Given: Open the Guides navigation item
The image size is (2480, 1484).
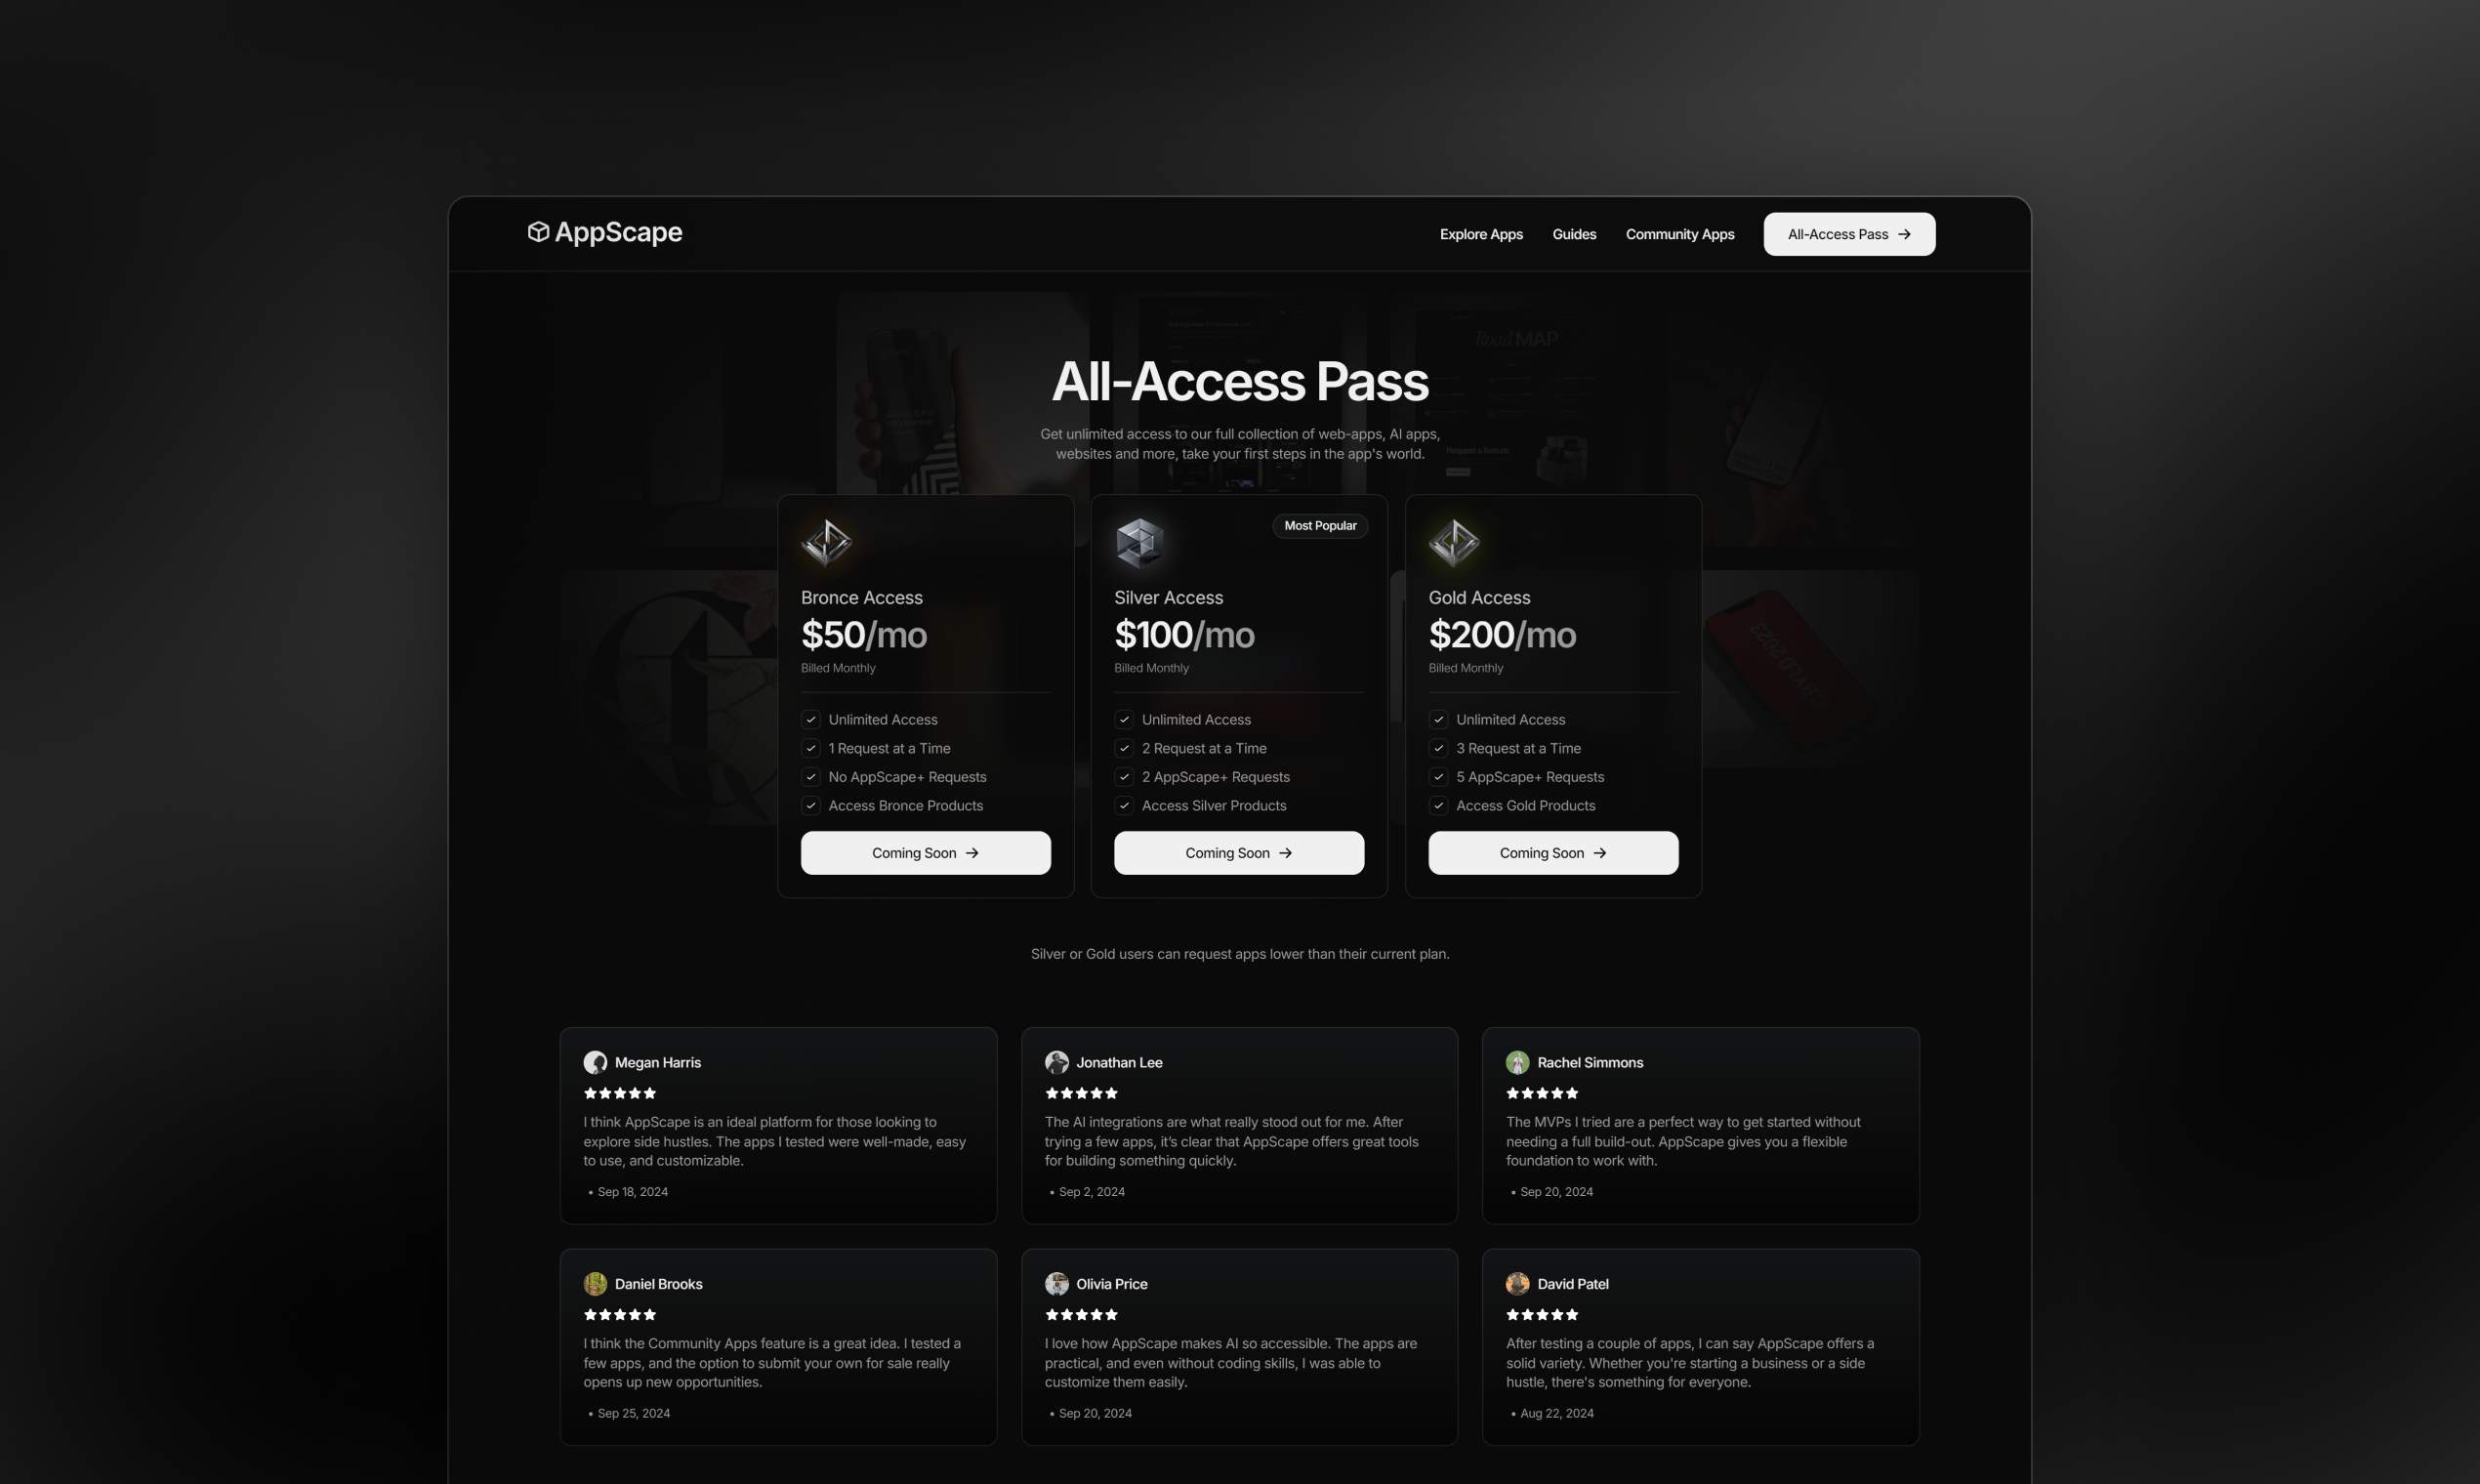Looking at the screenshot, I should [x=1574, y=234].
